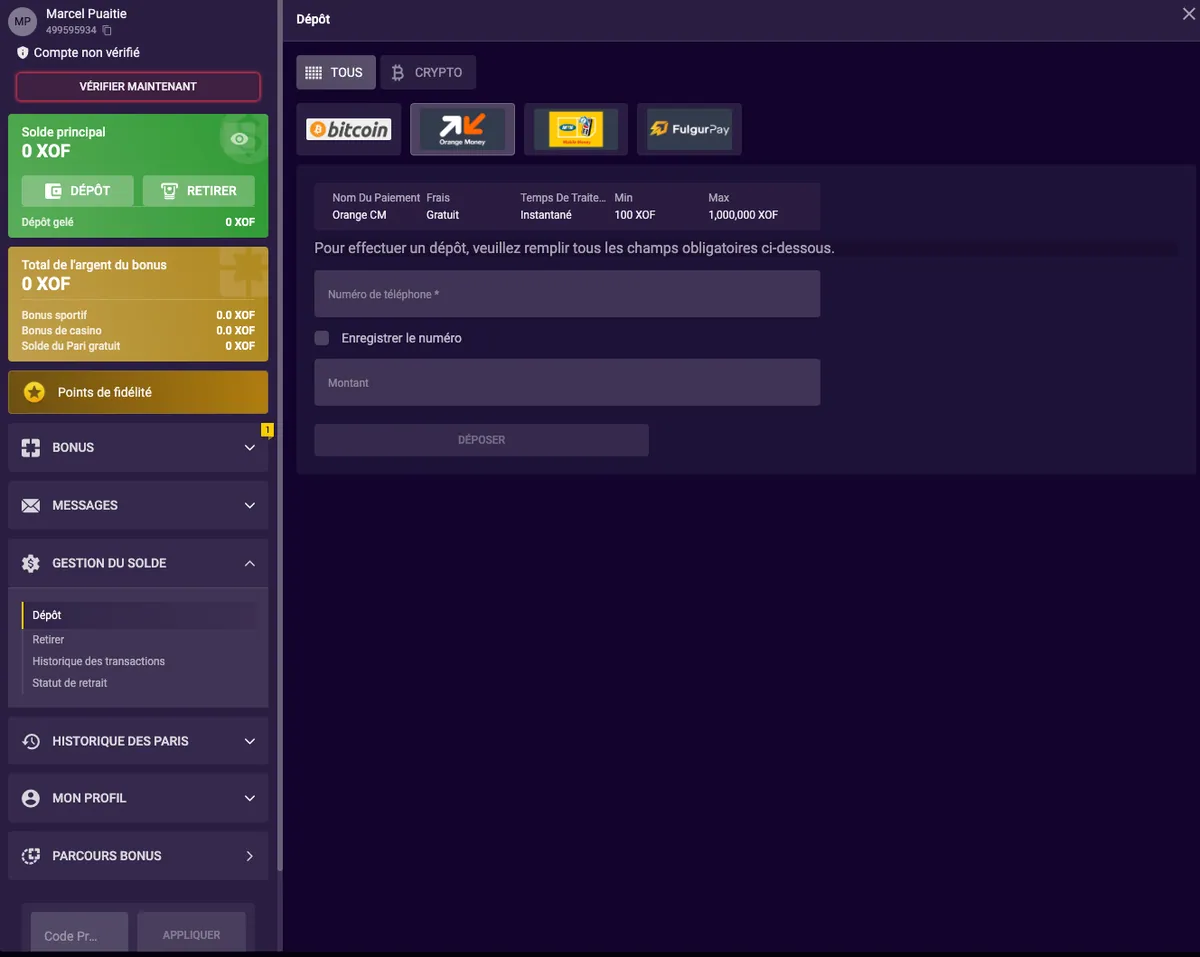
Task: Click the Mon profil person icon
Action: point(31,798)
